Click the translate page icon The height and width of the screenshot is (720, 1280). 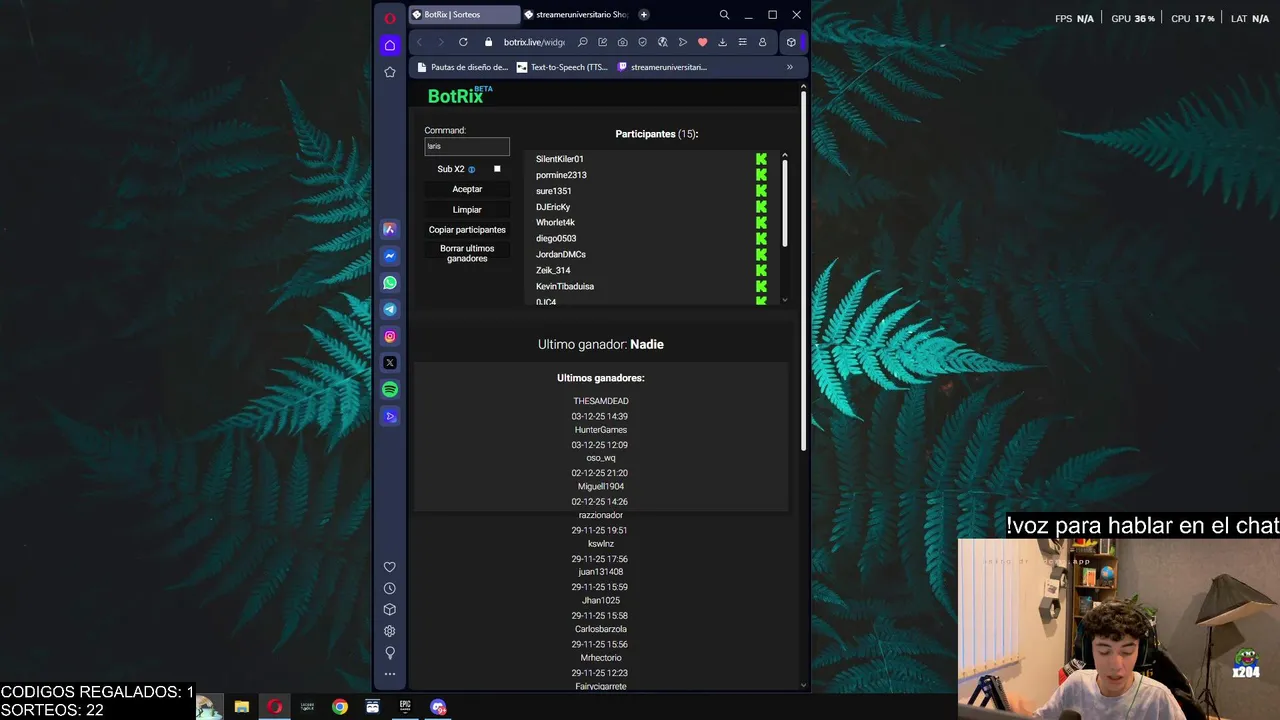[662, 42]
